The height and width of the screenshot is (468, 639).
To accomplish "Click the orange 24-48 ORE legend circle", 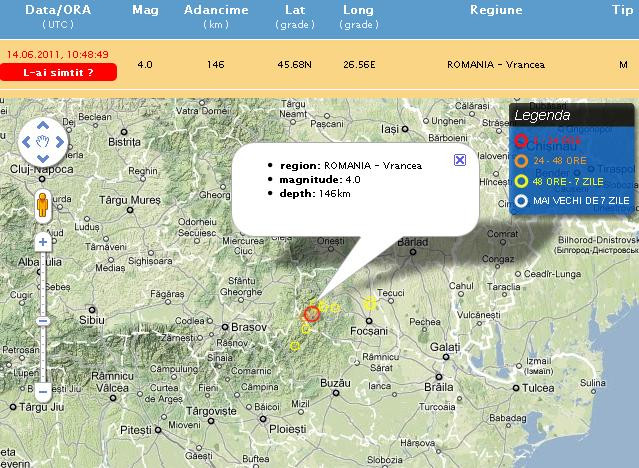I will tap(521, 161).
